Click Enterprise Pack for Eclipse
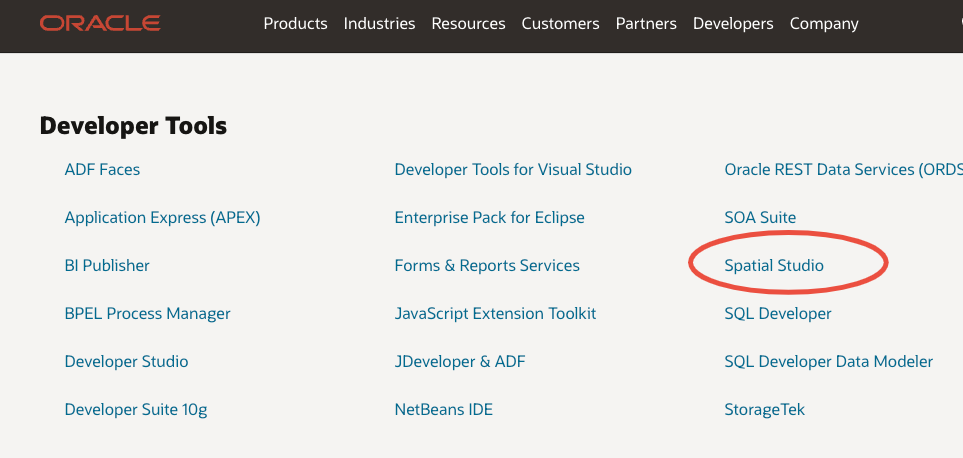 tap(489, 218)
